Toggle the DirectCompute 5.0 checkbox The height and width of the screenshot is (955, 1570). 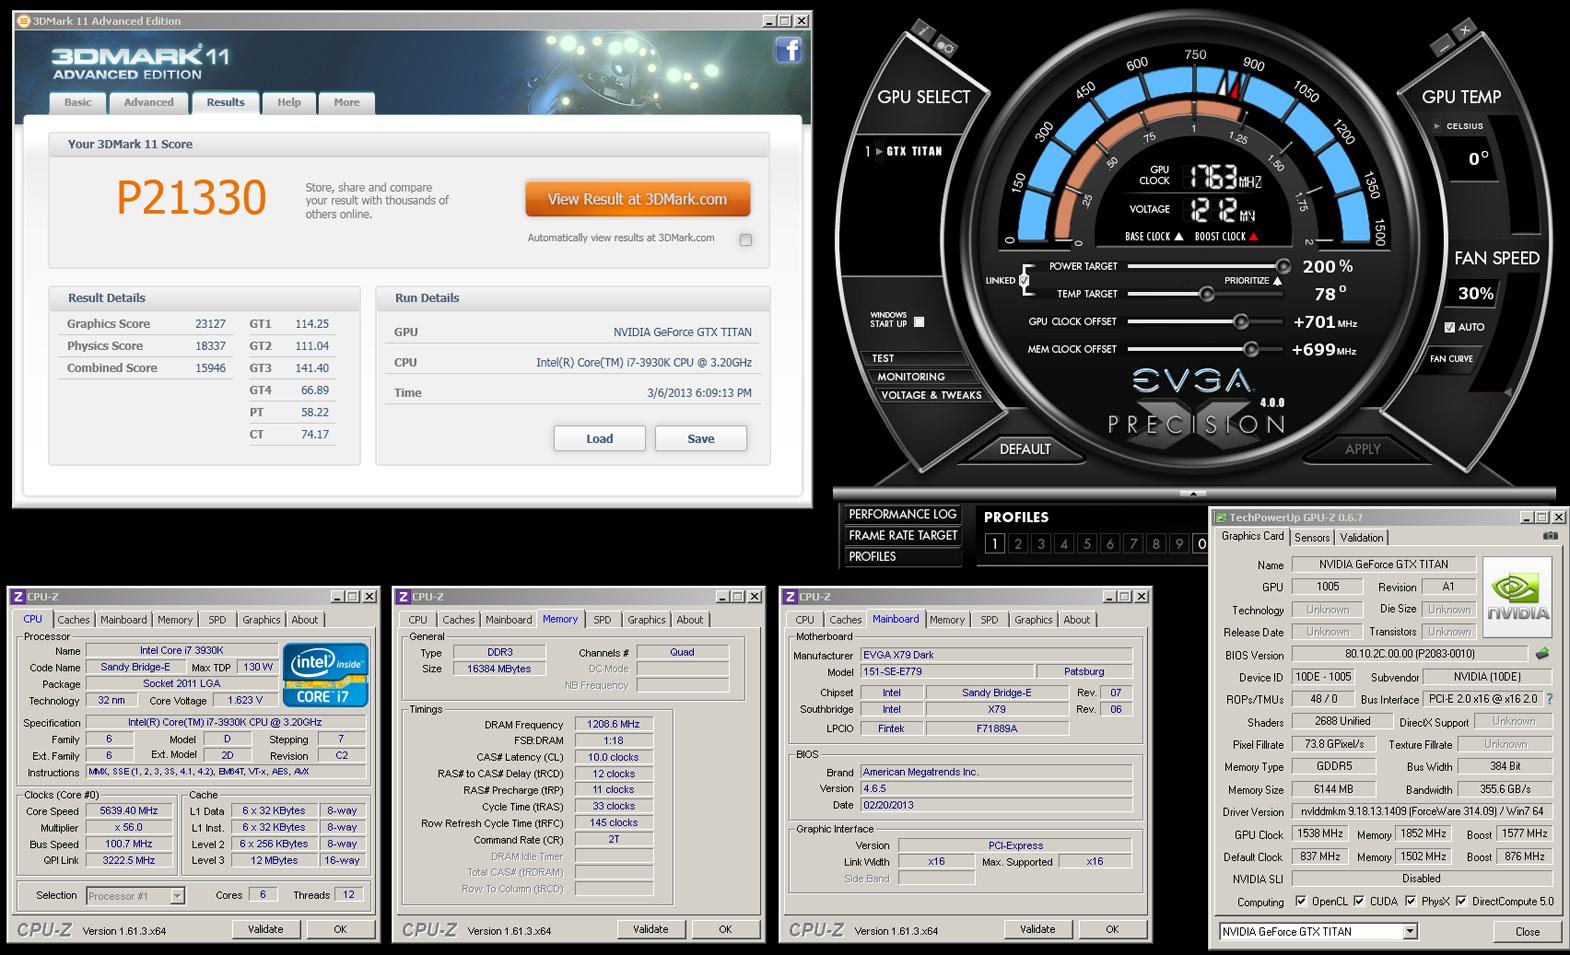click(1461, 901)
